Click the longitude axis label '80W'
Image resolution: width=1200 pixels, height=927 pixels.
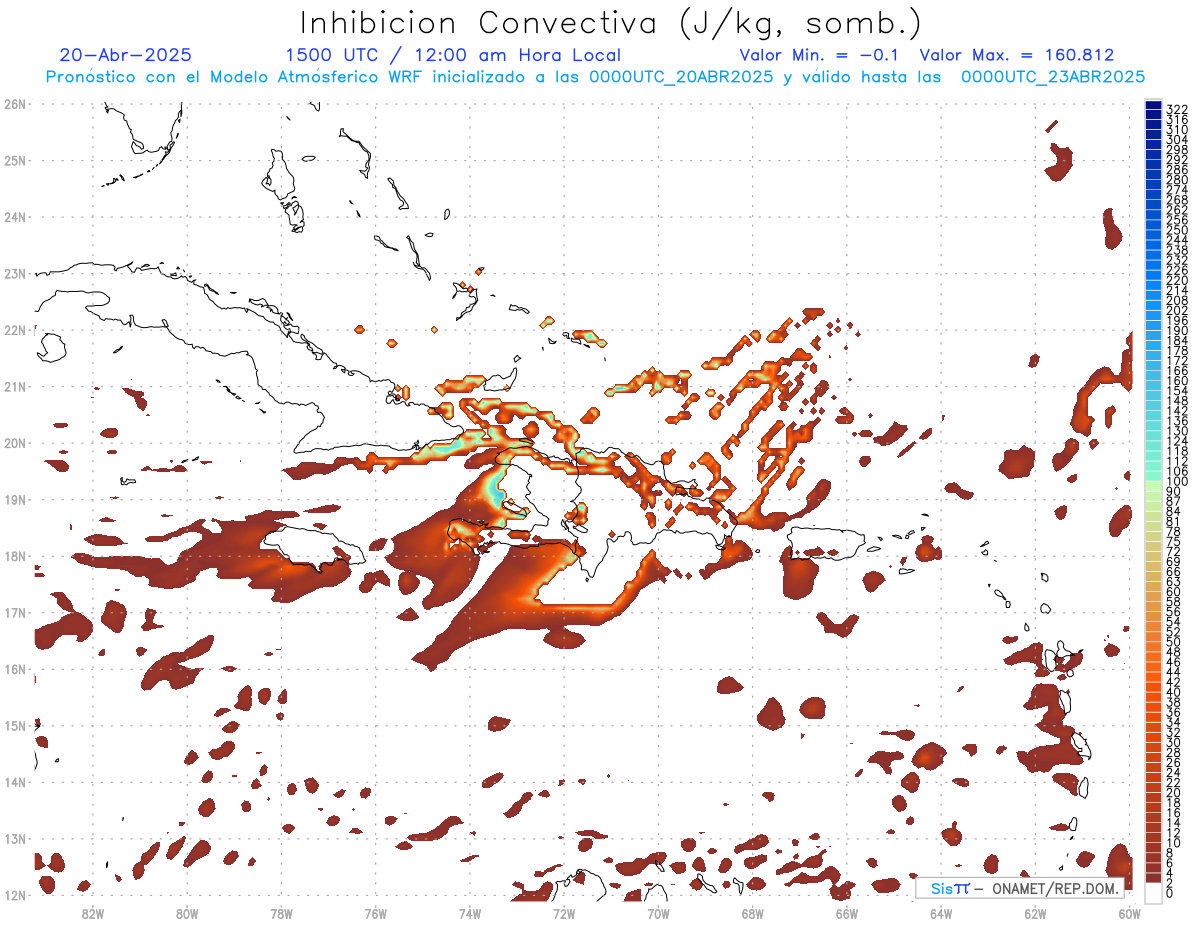click(x=187, y=913)
